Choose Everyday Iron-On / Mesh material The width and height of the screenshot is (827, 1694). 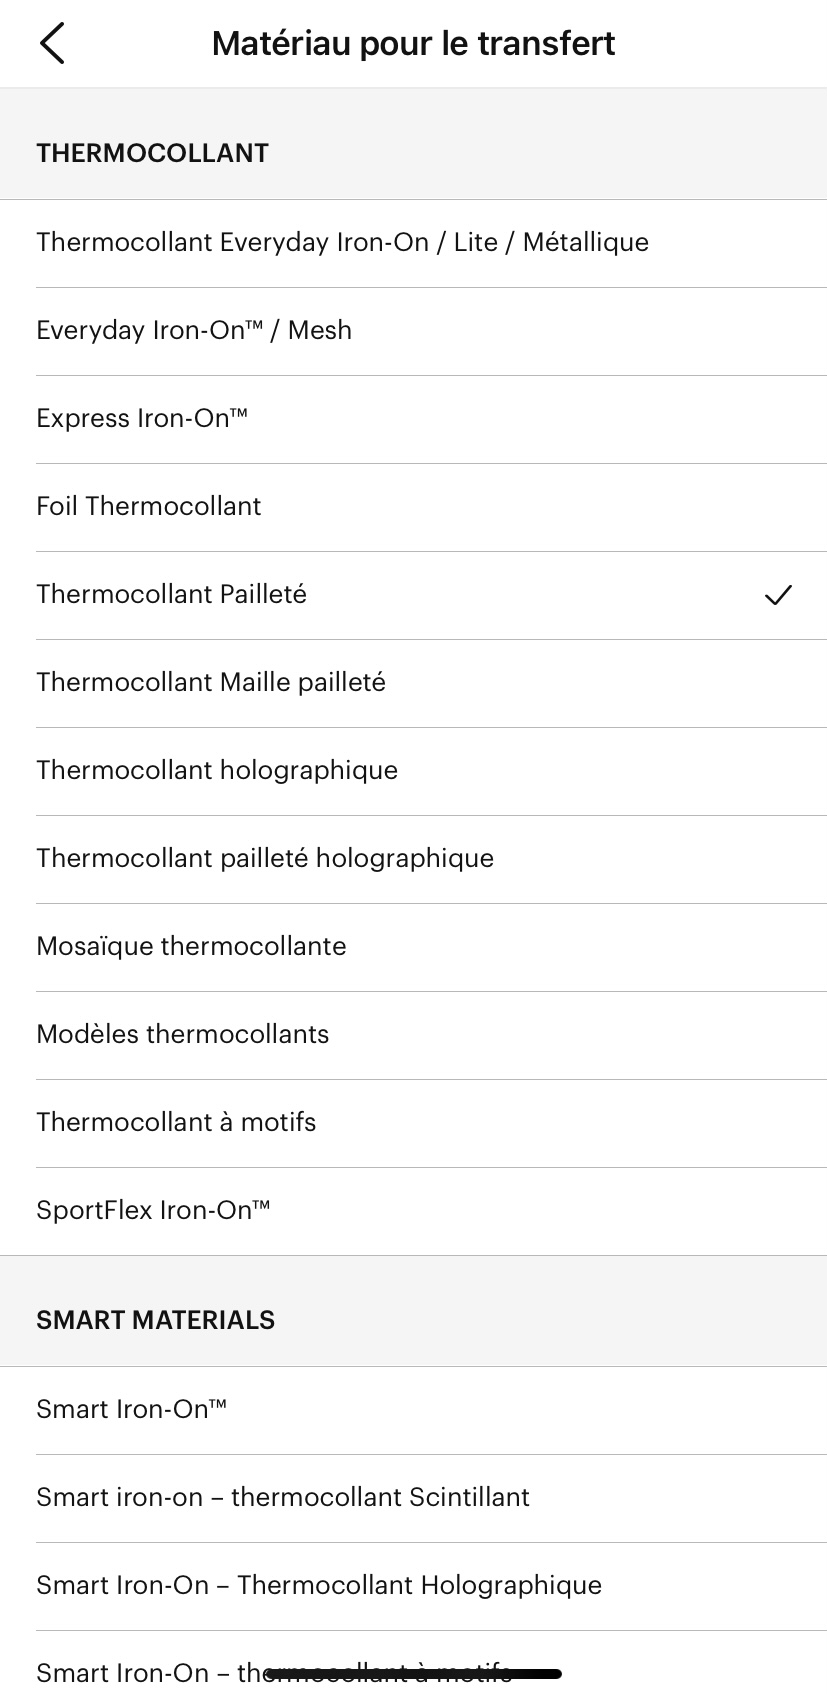coord(194,331)
